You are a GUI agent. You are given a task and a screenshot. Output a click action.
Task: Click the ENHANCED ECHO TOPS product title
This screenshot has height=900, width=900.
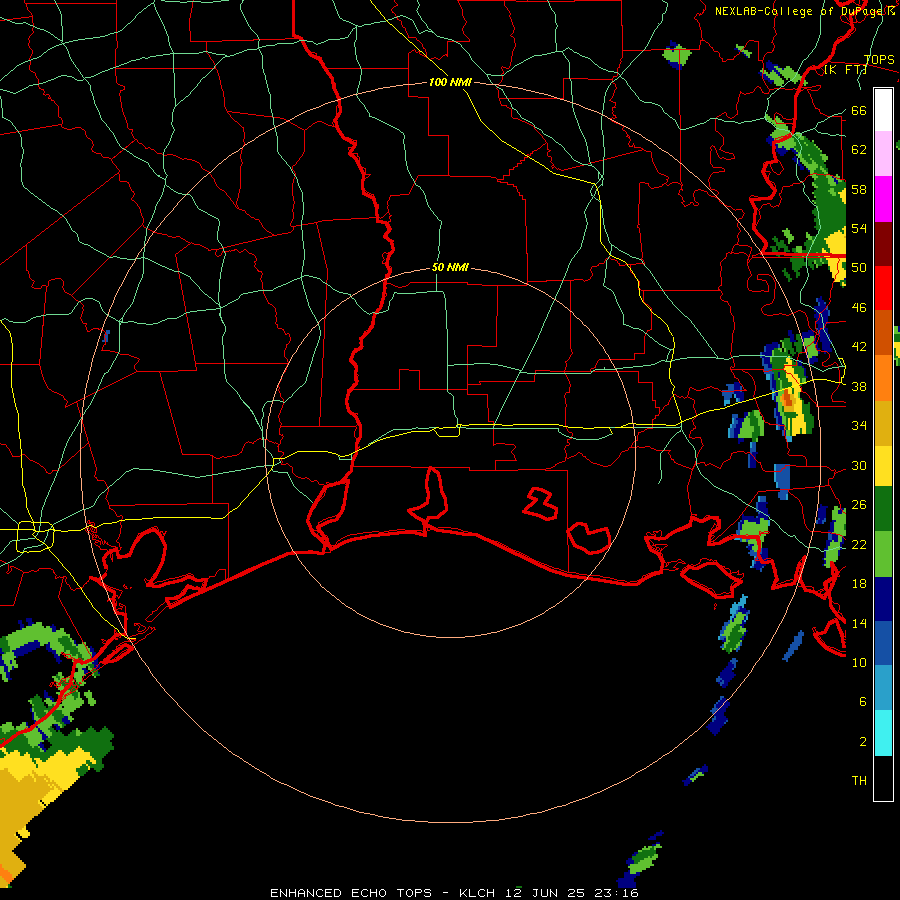351,893
